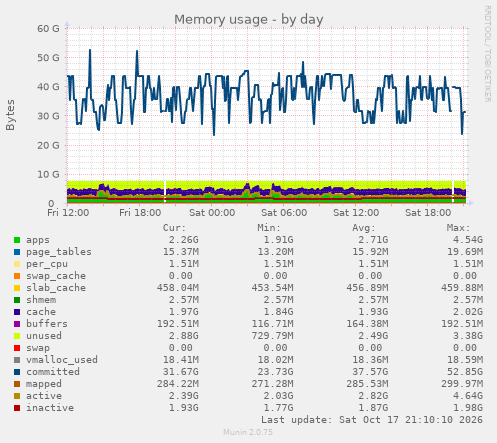497x443 pixels.
Task: Click the unused min value 729.79M
Action: tap(272, 336)
